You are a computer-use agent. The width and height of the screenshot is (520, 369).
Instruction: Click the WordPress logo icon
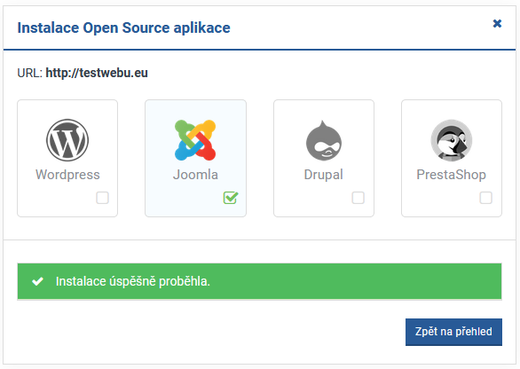coord(67,140)
